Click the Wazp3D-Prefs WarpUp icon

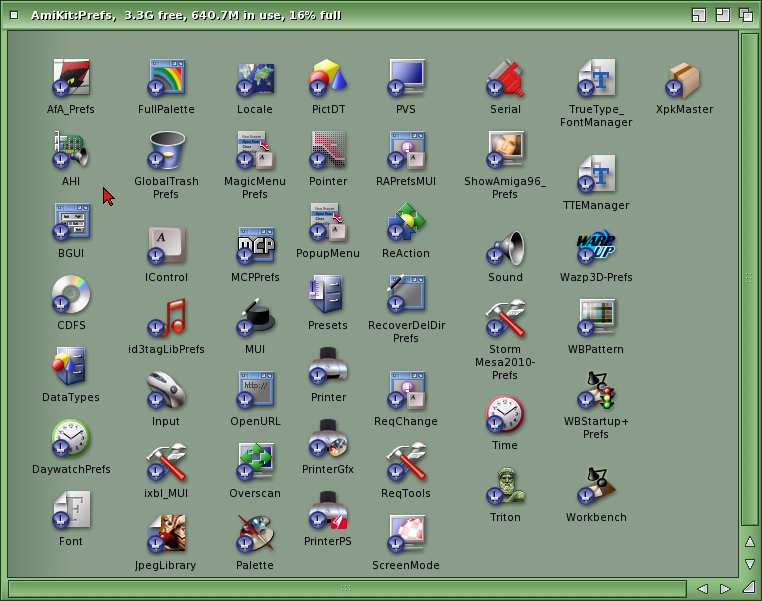pos(596,245)
